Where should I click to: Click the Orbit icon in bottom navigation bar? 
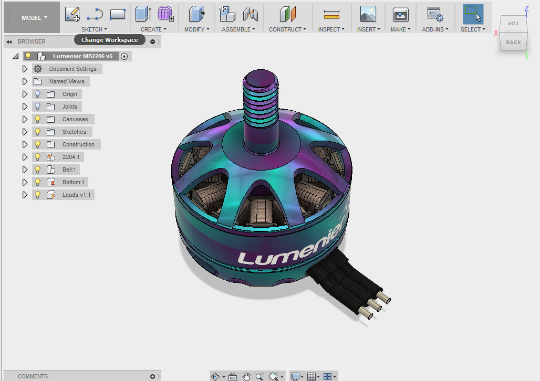coord(216,377)
